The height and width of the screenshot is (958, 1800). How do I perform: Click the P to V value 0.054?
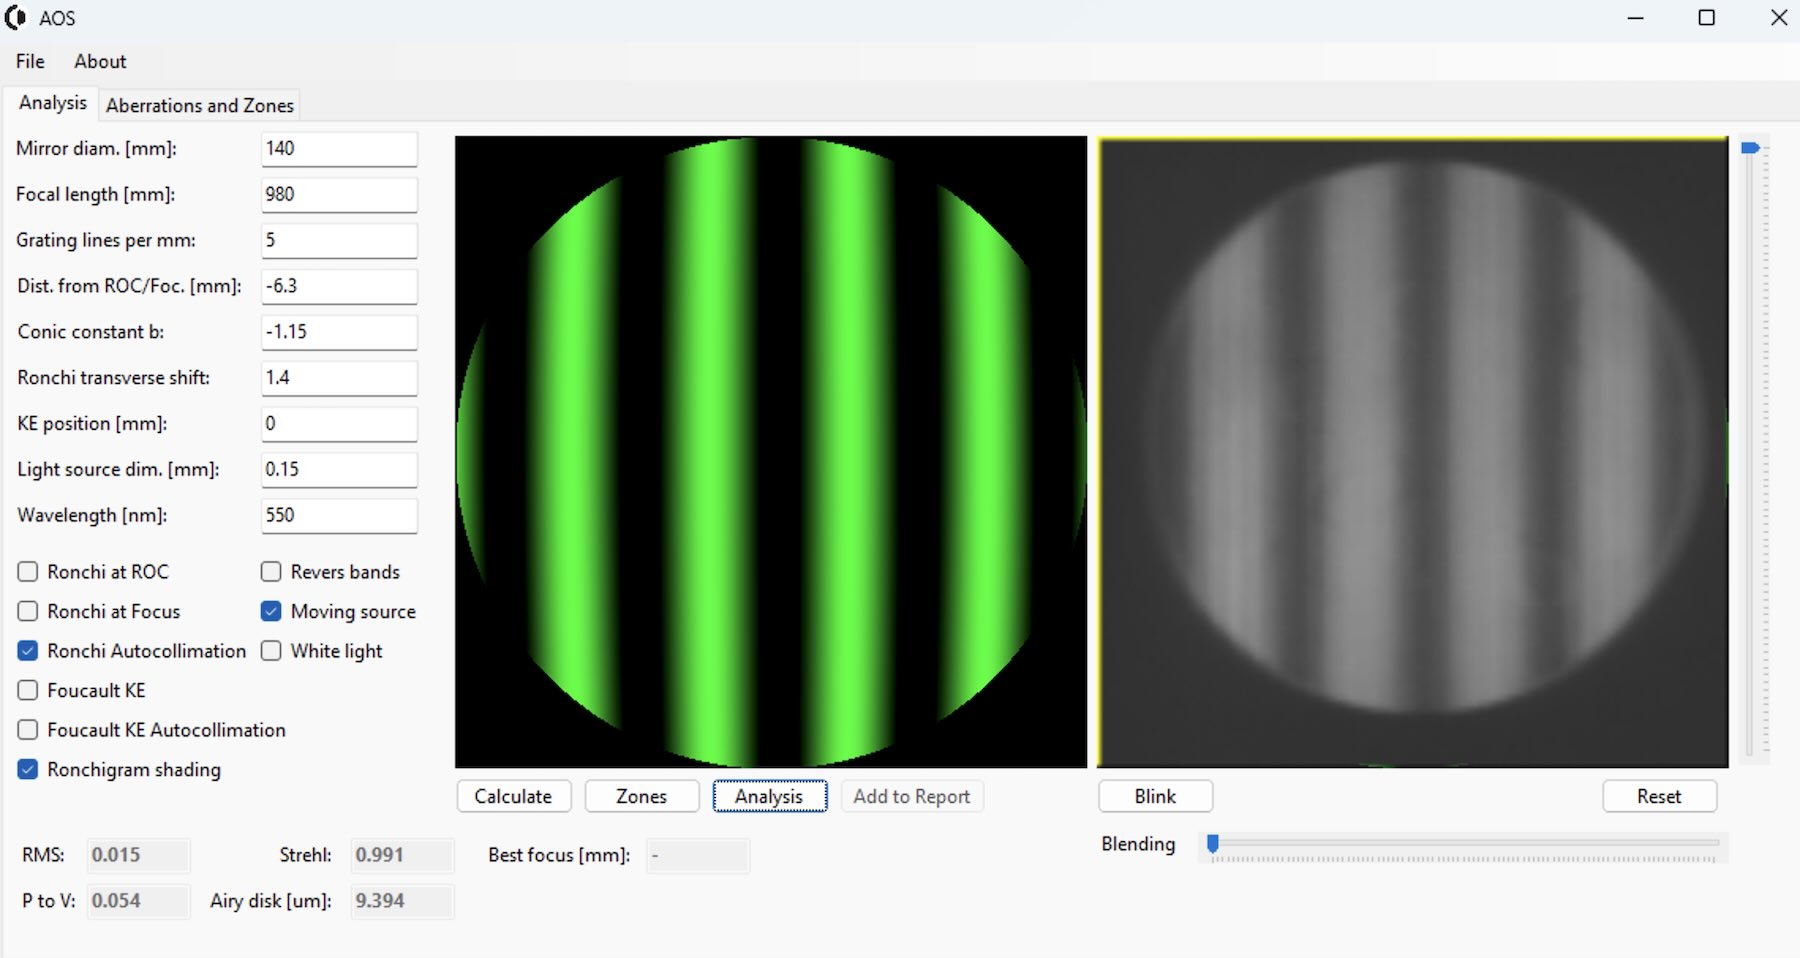click(x=138, y=901)
